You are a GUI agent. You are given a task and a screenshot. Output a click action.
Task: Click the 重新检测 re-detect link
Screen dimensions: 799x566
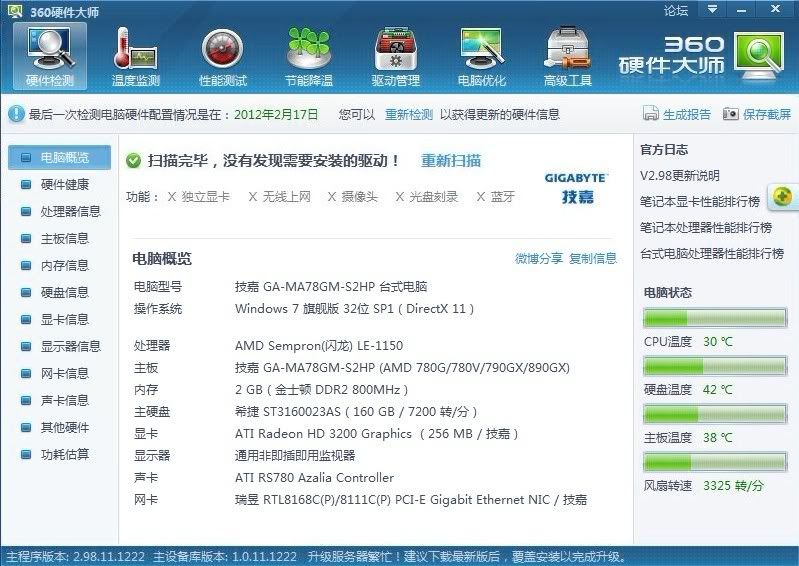[409, 114]
